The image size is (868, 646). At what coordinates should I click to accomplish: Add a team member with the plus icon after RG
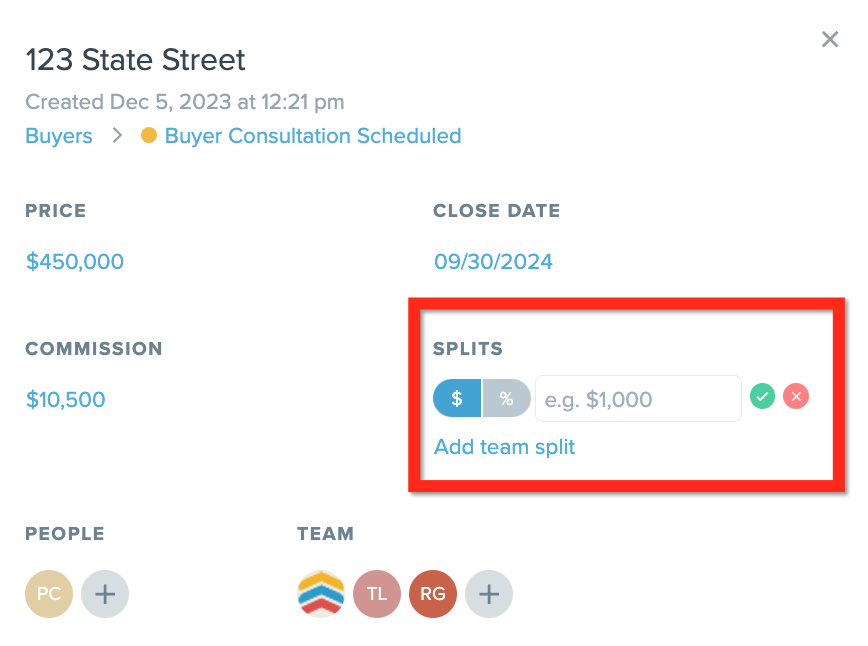tap(489, 594)
